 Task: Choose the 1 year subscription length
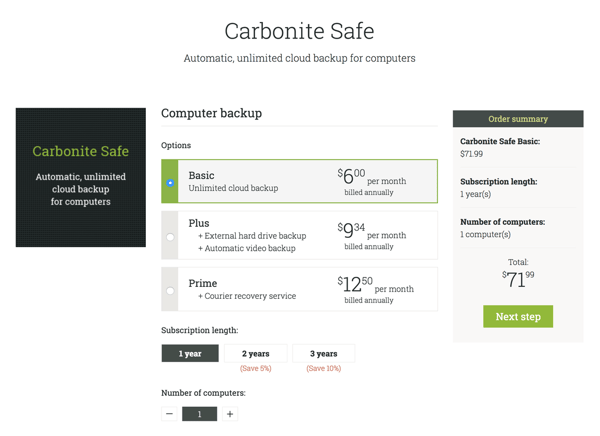tap(190, 353)
